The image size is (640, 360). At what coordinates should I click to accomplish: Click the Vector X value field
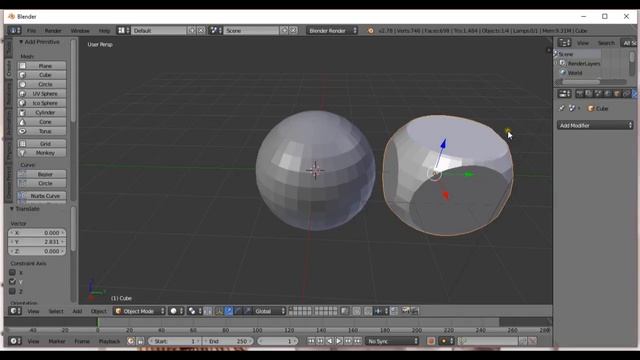point(37,233)
